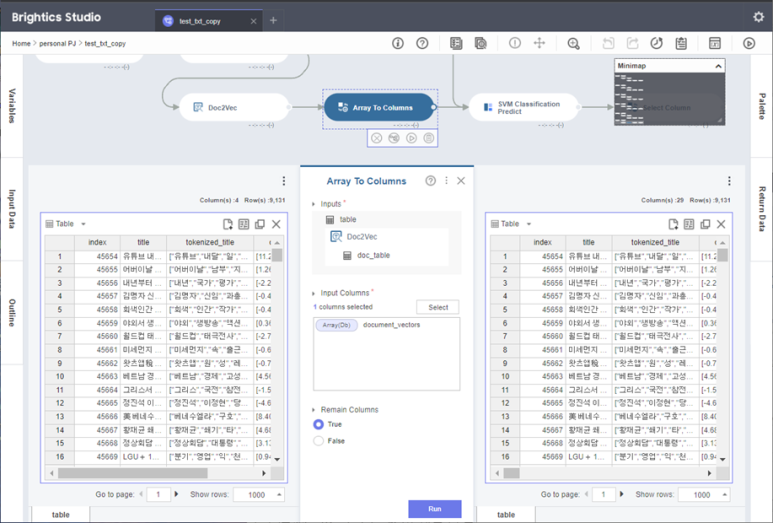Click the table tab below left panel
The height and width of the screenshot is (523, 773).
61,514
